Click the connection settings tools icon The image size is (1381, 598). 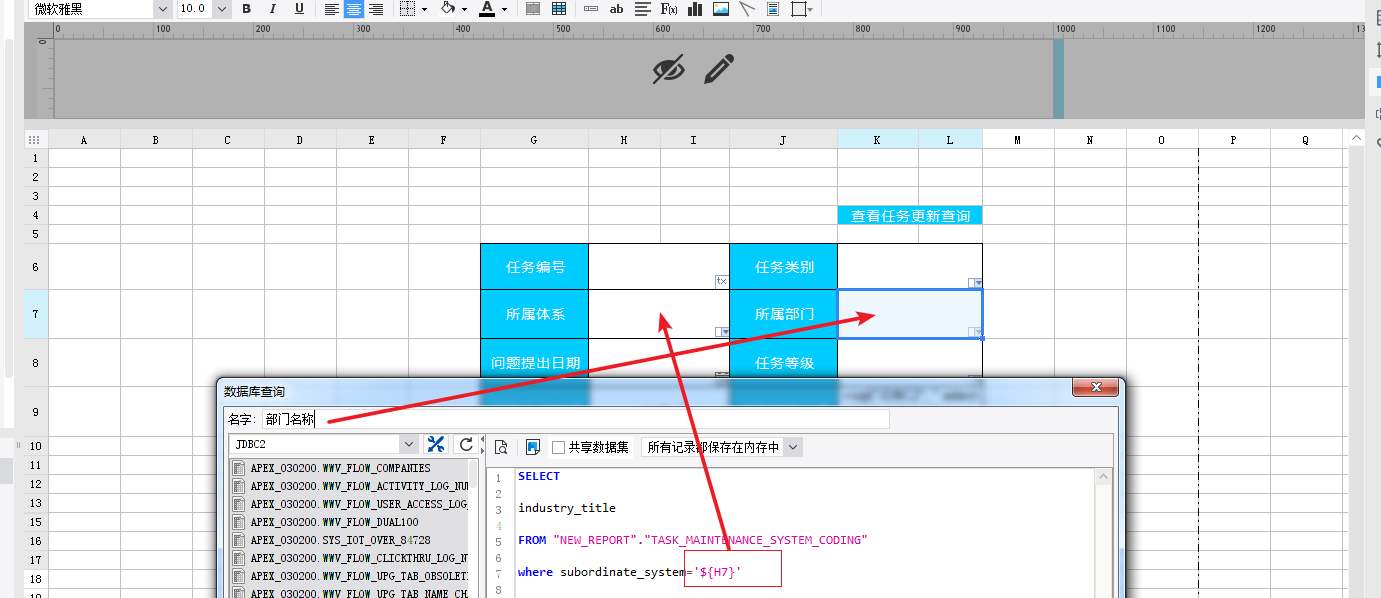[x=436, y=444]
